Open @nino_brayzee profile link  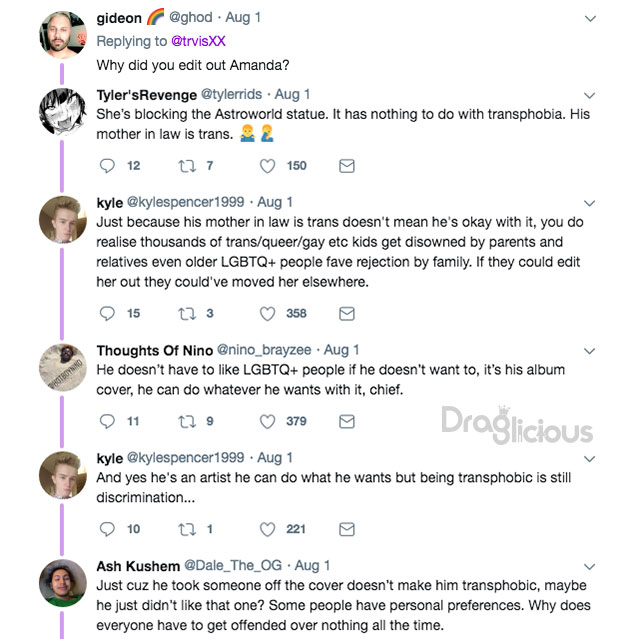coord(264,350)
